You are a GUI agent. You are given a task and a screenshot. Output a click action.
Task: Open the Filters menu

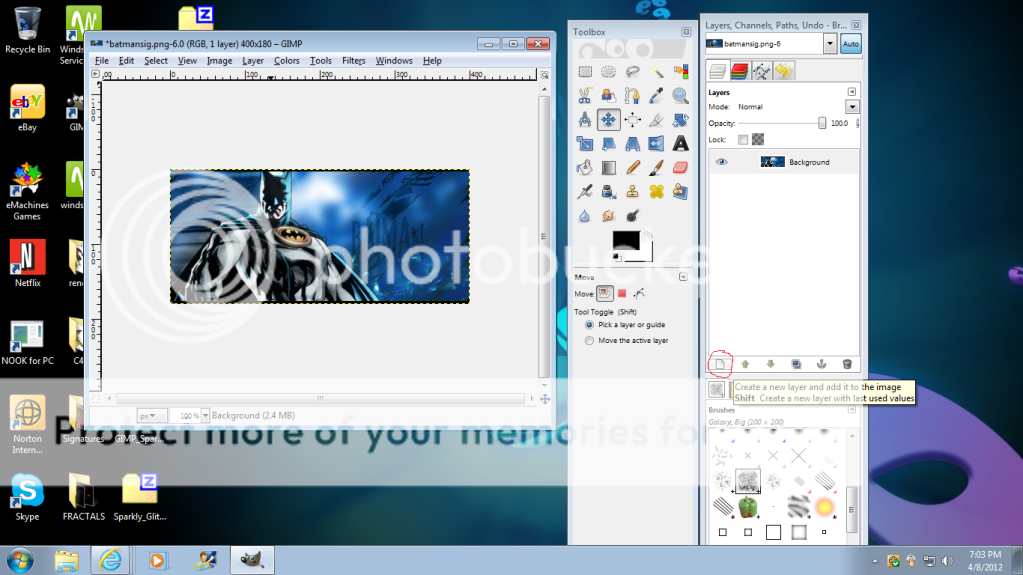pos(354,61)
